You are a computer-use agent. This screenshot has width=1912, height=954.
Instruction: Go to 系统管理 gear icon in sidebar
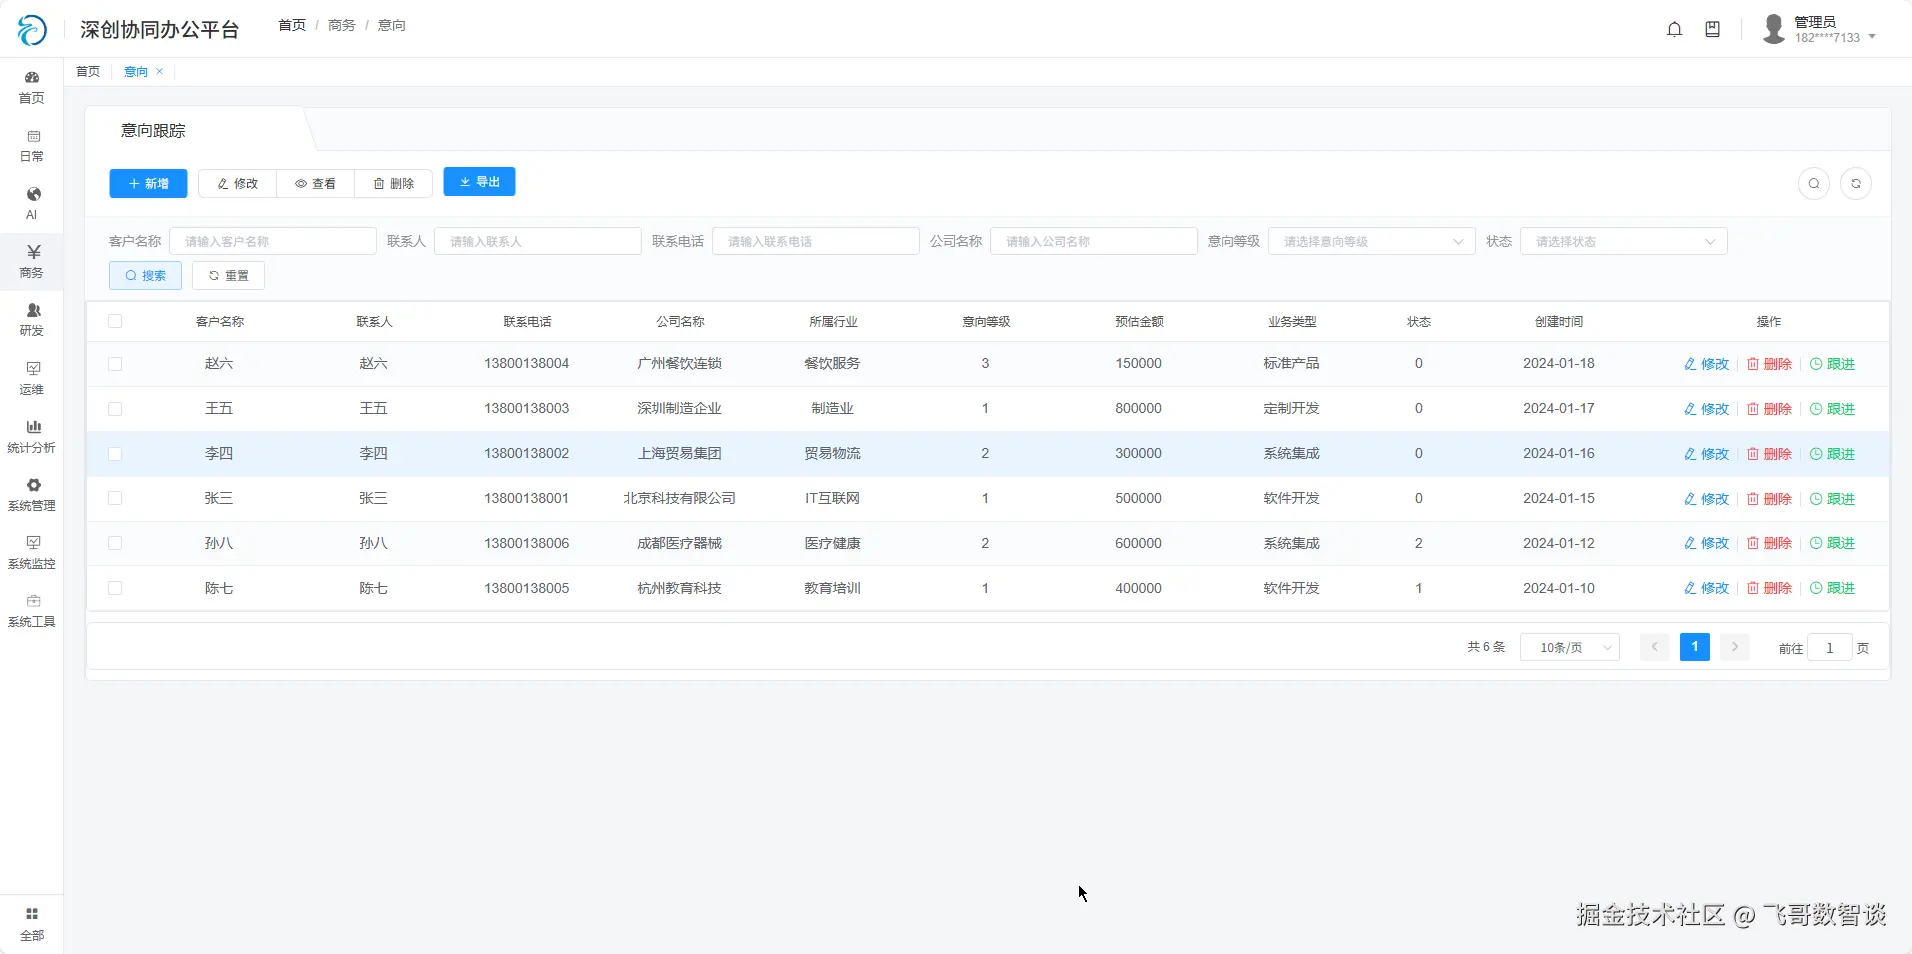point(33,485)
